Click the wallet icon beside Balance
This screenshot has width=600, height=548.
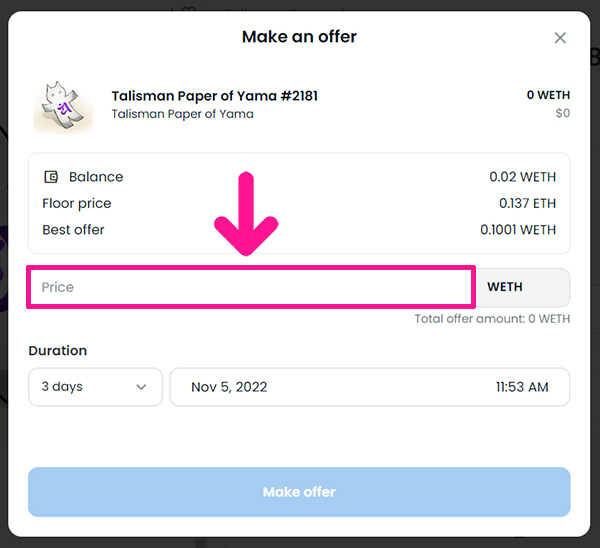(x=51, y=177)
